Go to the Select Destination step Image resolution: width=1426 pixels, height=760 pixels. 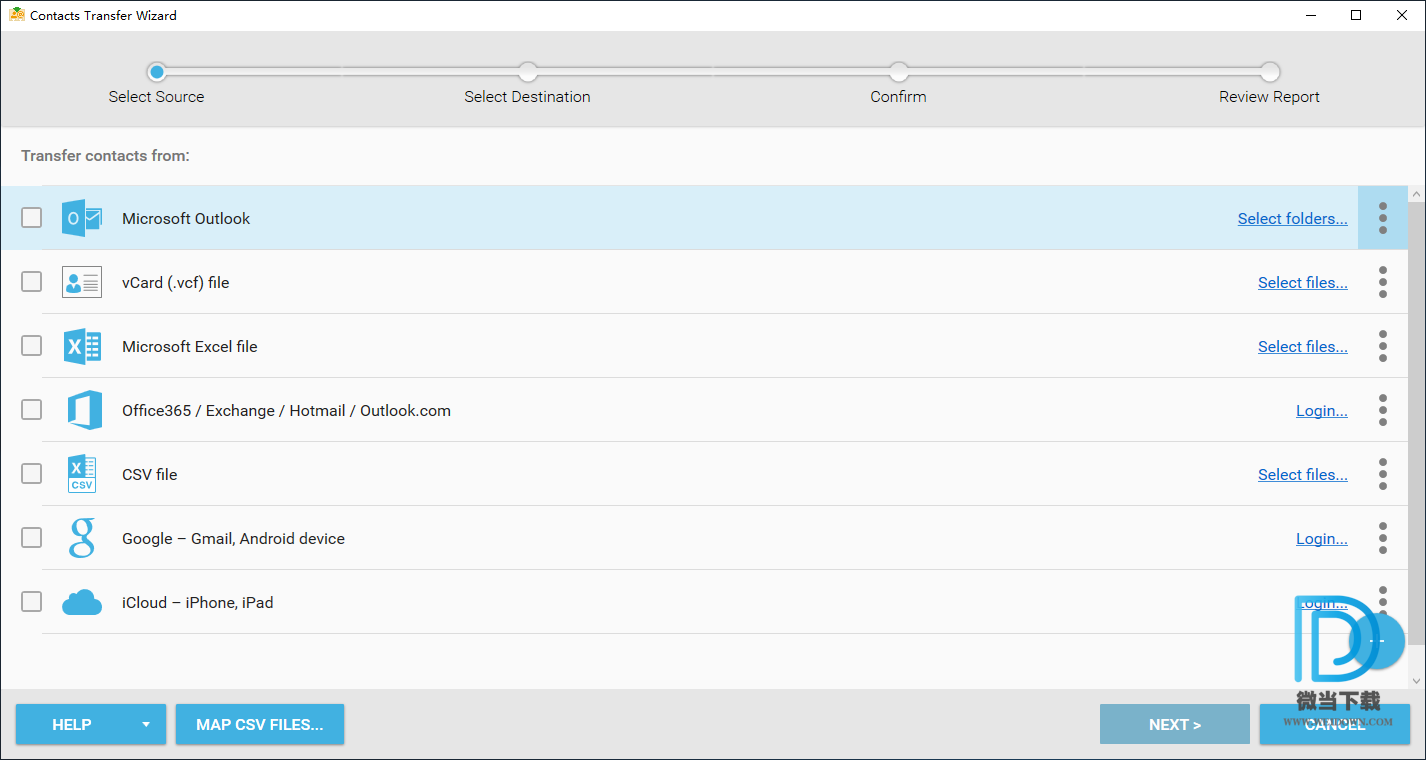(x=528, y=72)
